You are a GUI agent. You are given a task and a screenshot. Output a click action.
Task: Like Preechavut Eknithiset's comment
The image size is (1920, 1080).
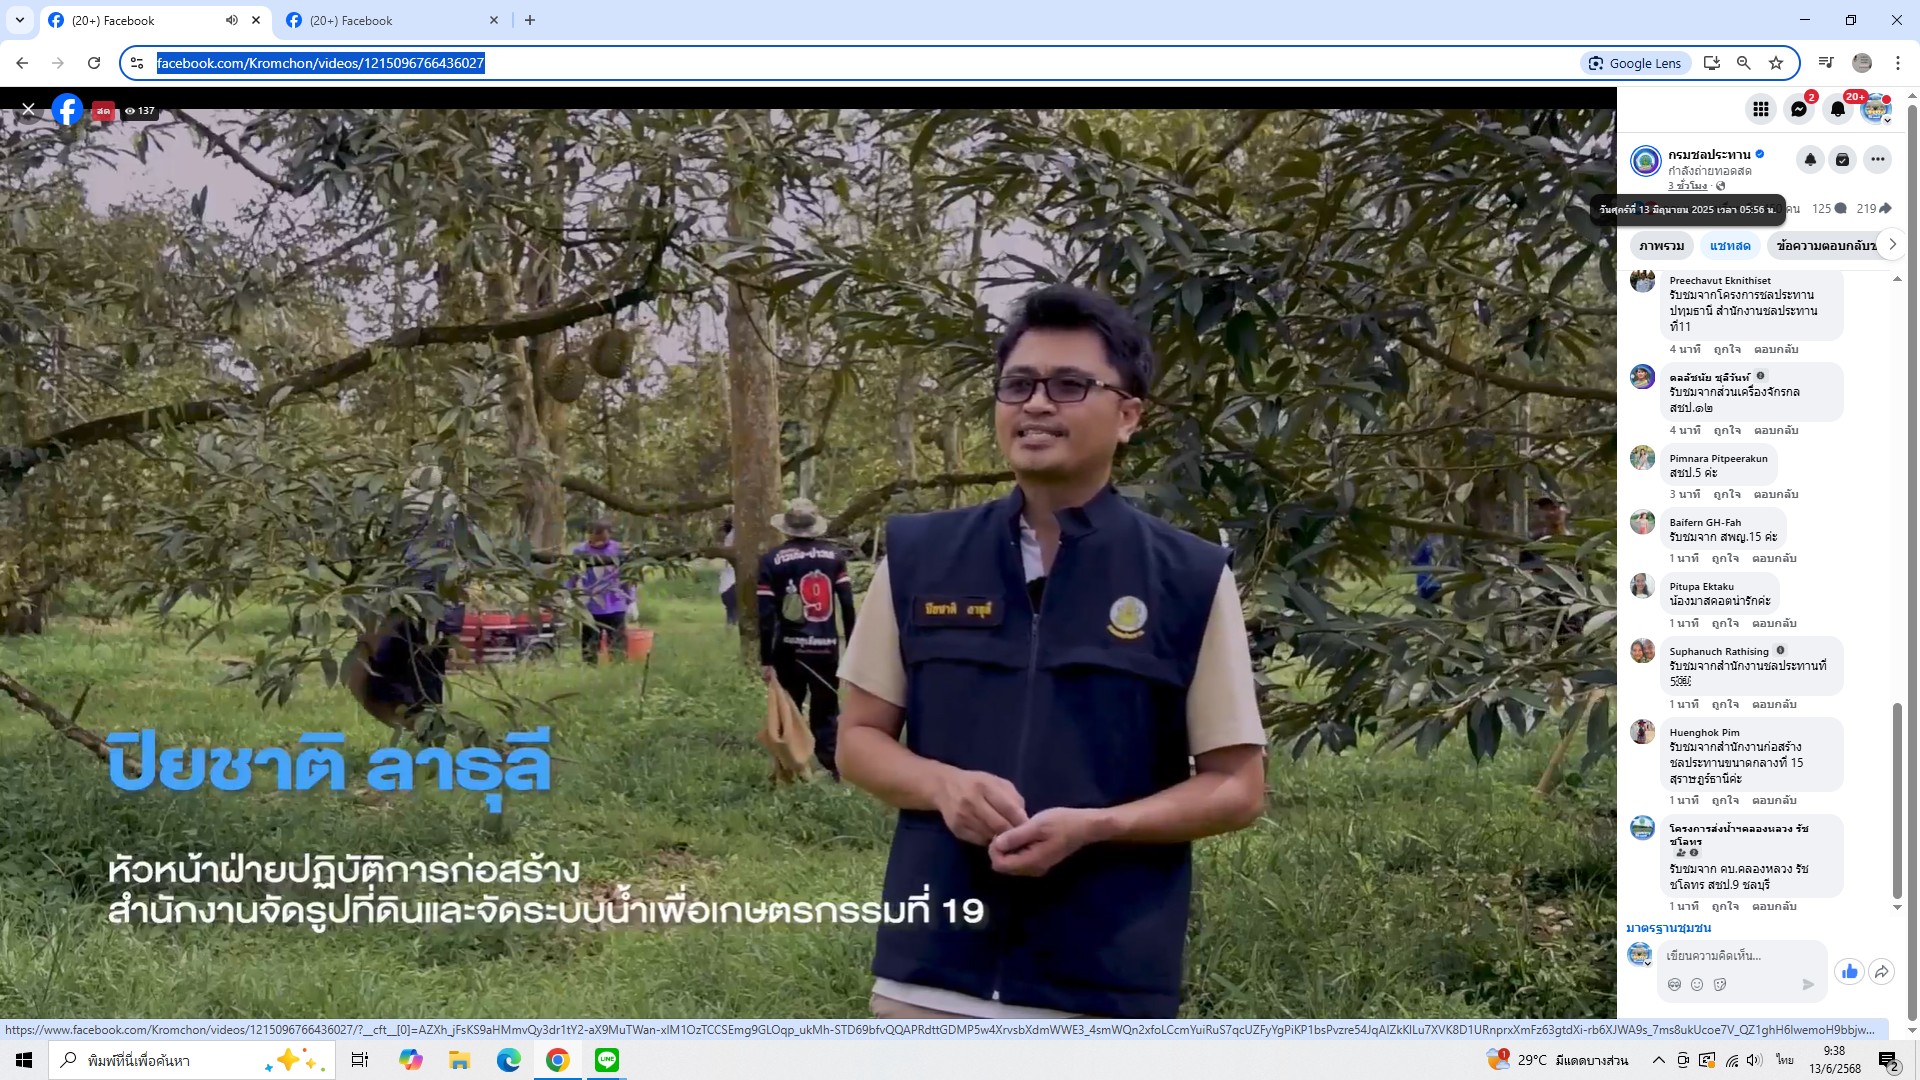tap(1727, 349)
